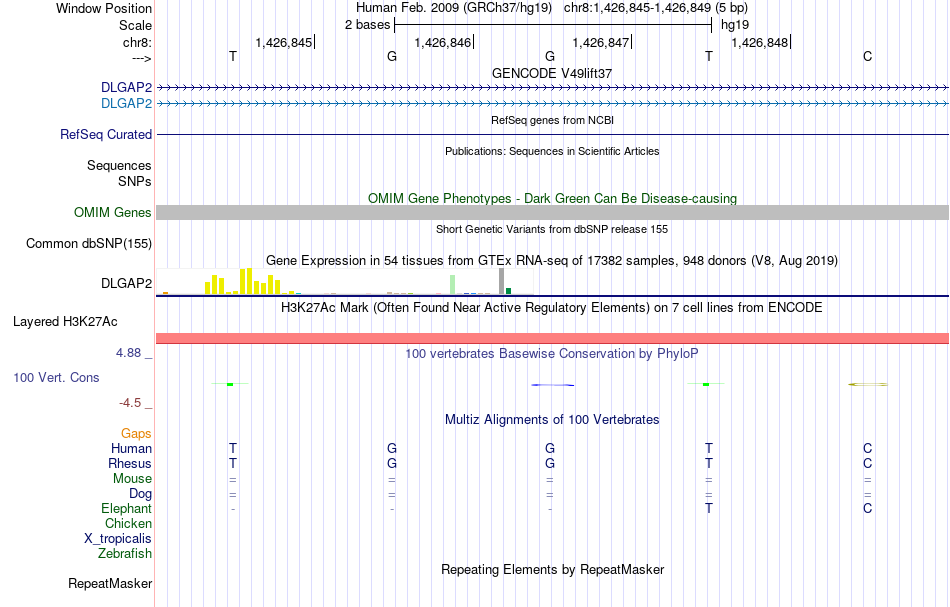Screen dimensions: 950x607
Task: Click Repeating Elements by RepeatMasker title
Action: click(x=553, y=570)
